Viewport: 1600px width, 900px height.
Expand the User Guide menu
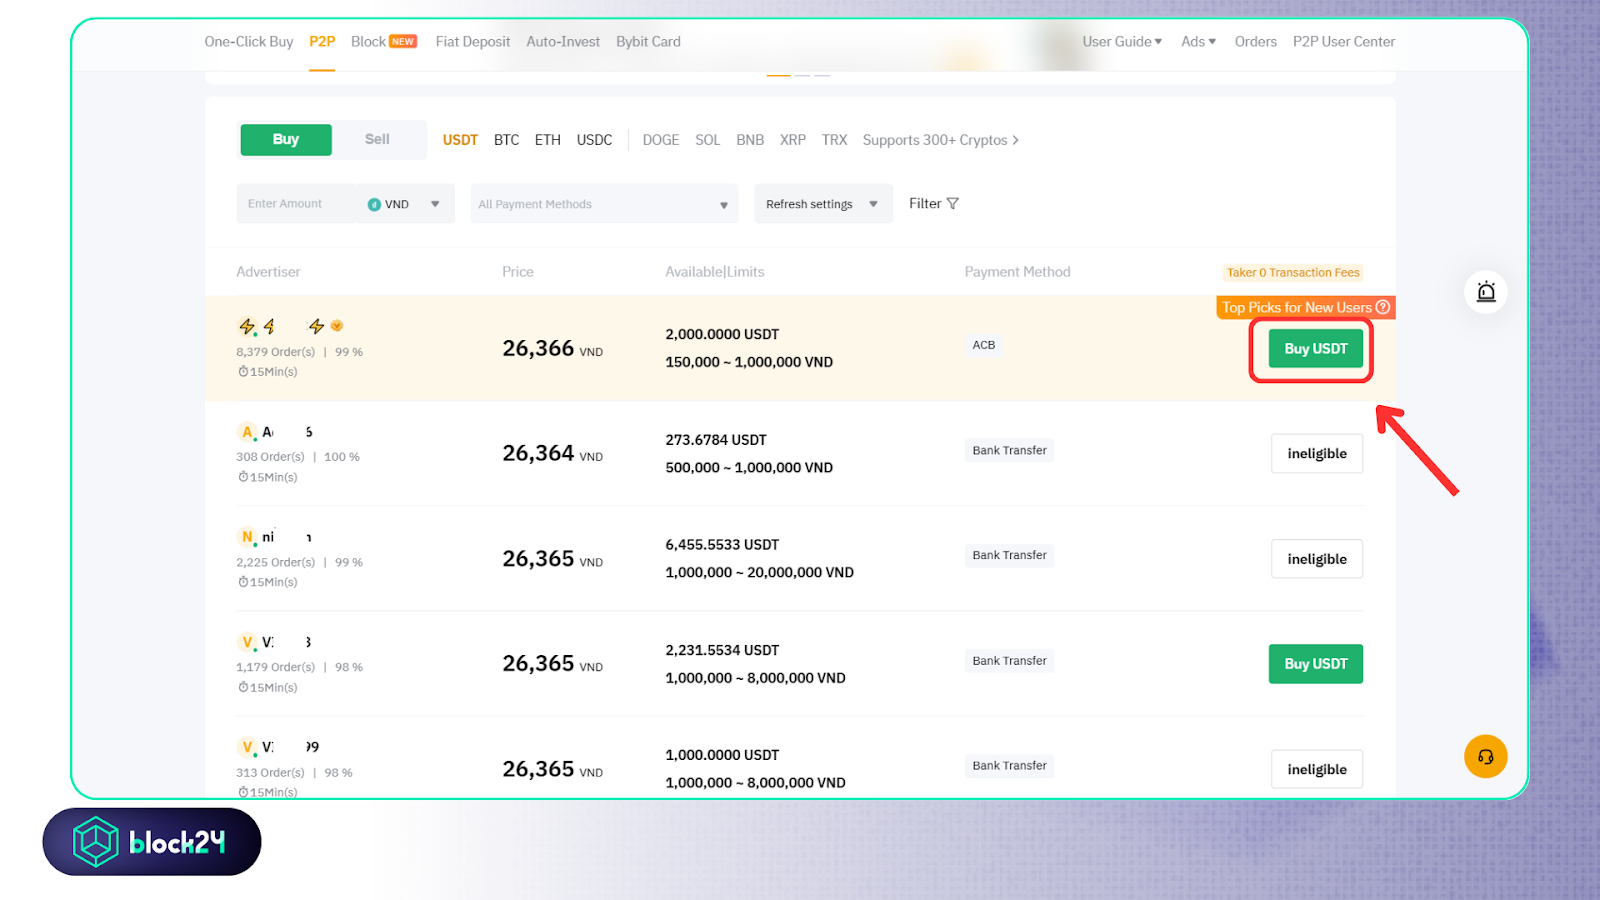(x=1122, y=42)
